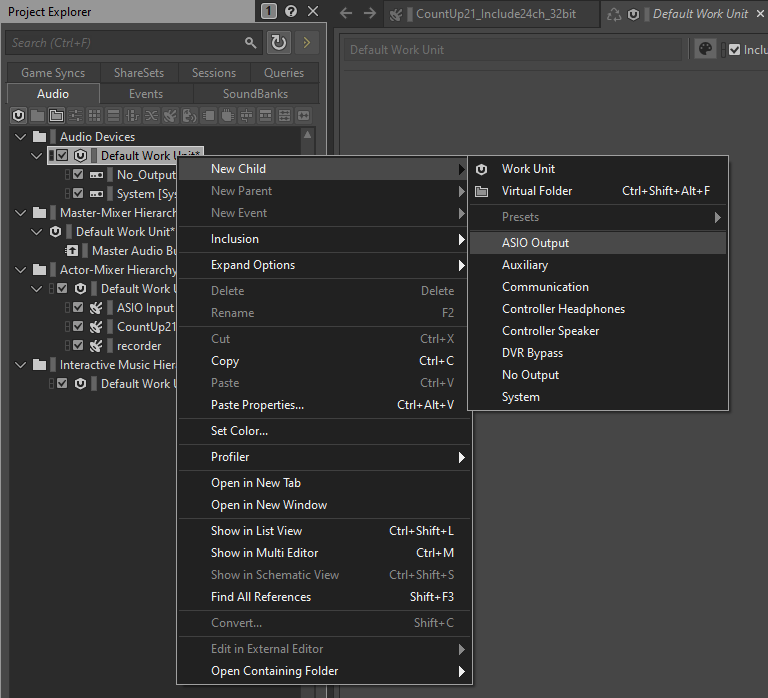Collapse the Interactive Music Hierarchy folder
Image resolution: width=768 pixels, height=698 pixels.
(21, 365)
